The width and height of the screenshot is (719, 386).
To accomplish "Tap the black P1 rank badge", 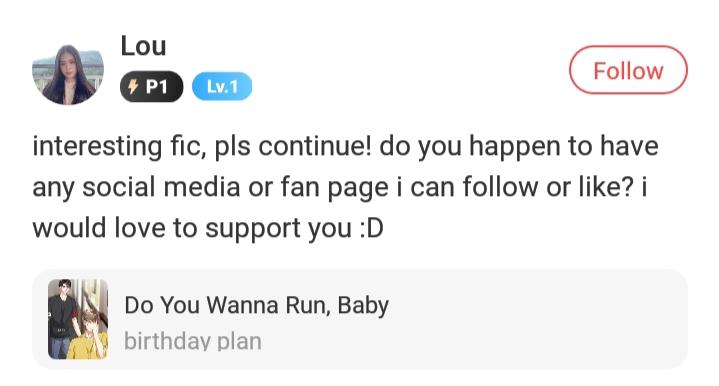I will point(151,86).
